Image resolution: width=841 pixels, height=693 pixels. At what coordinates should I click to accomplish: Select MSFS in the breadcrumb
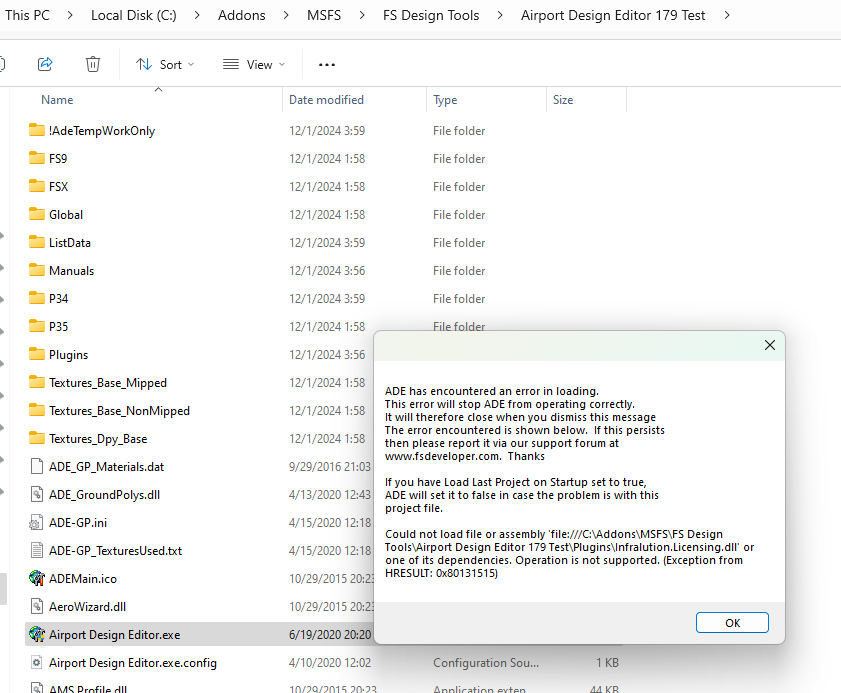[324, 15]
